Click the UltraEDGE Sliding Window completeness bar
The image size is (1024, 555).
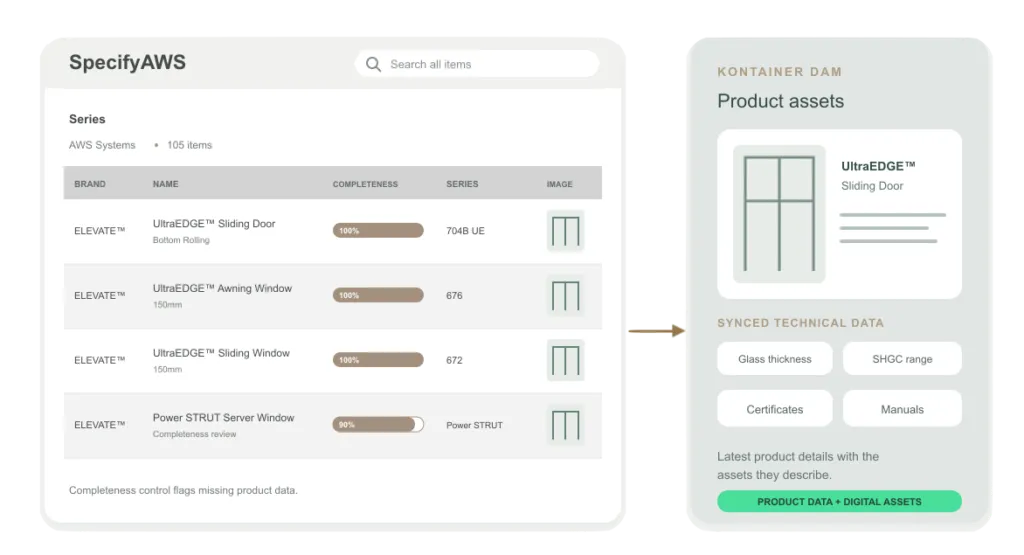[378, 360]
